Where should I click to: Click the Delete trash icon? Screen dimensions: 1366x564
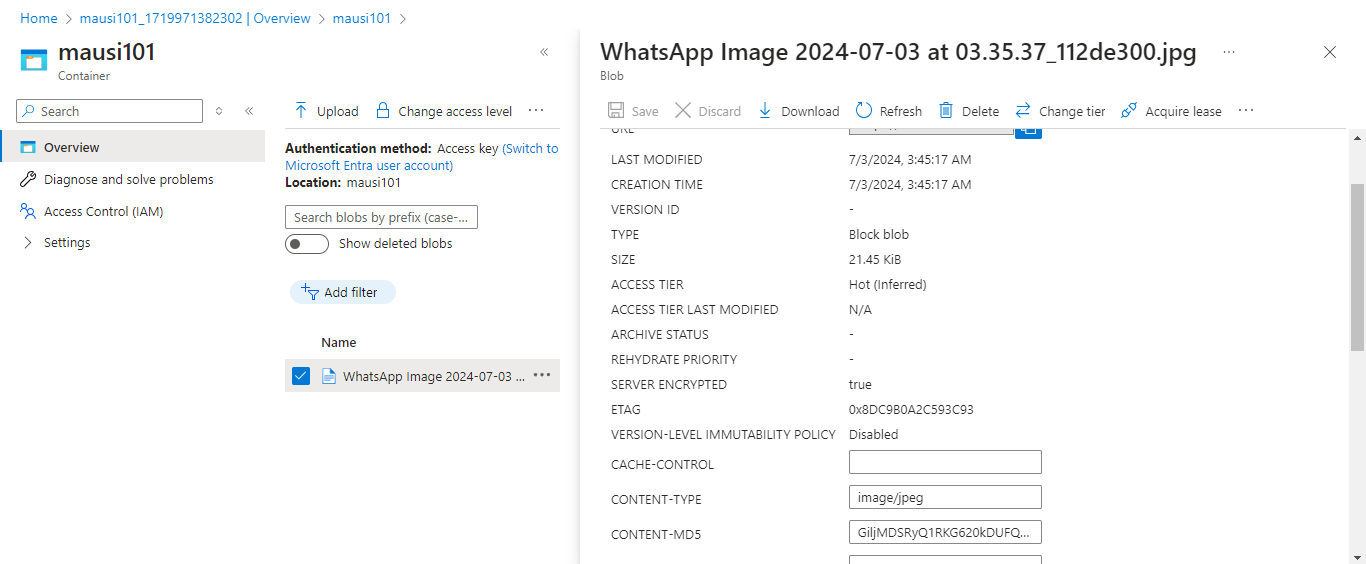(x=944, y=111)
